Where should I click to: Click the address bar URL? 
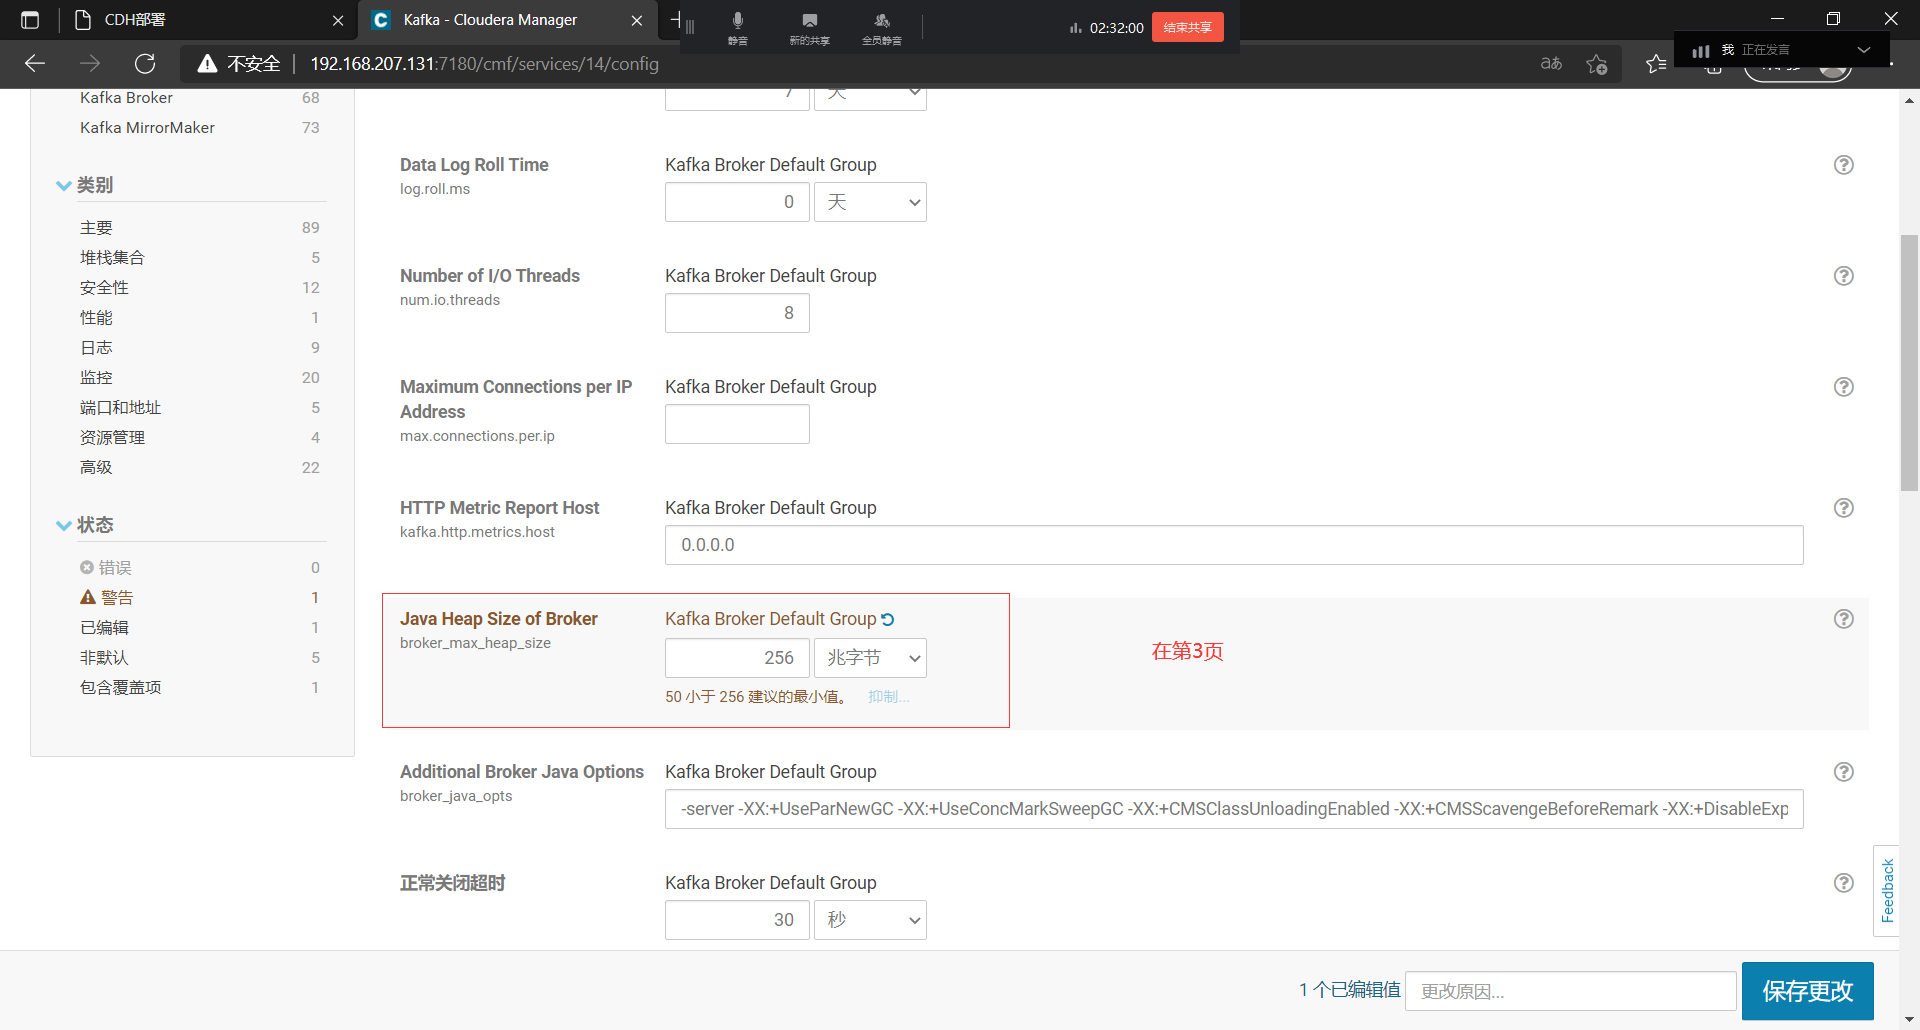484,64
